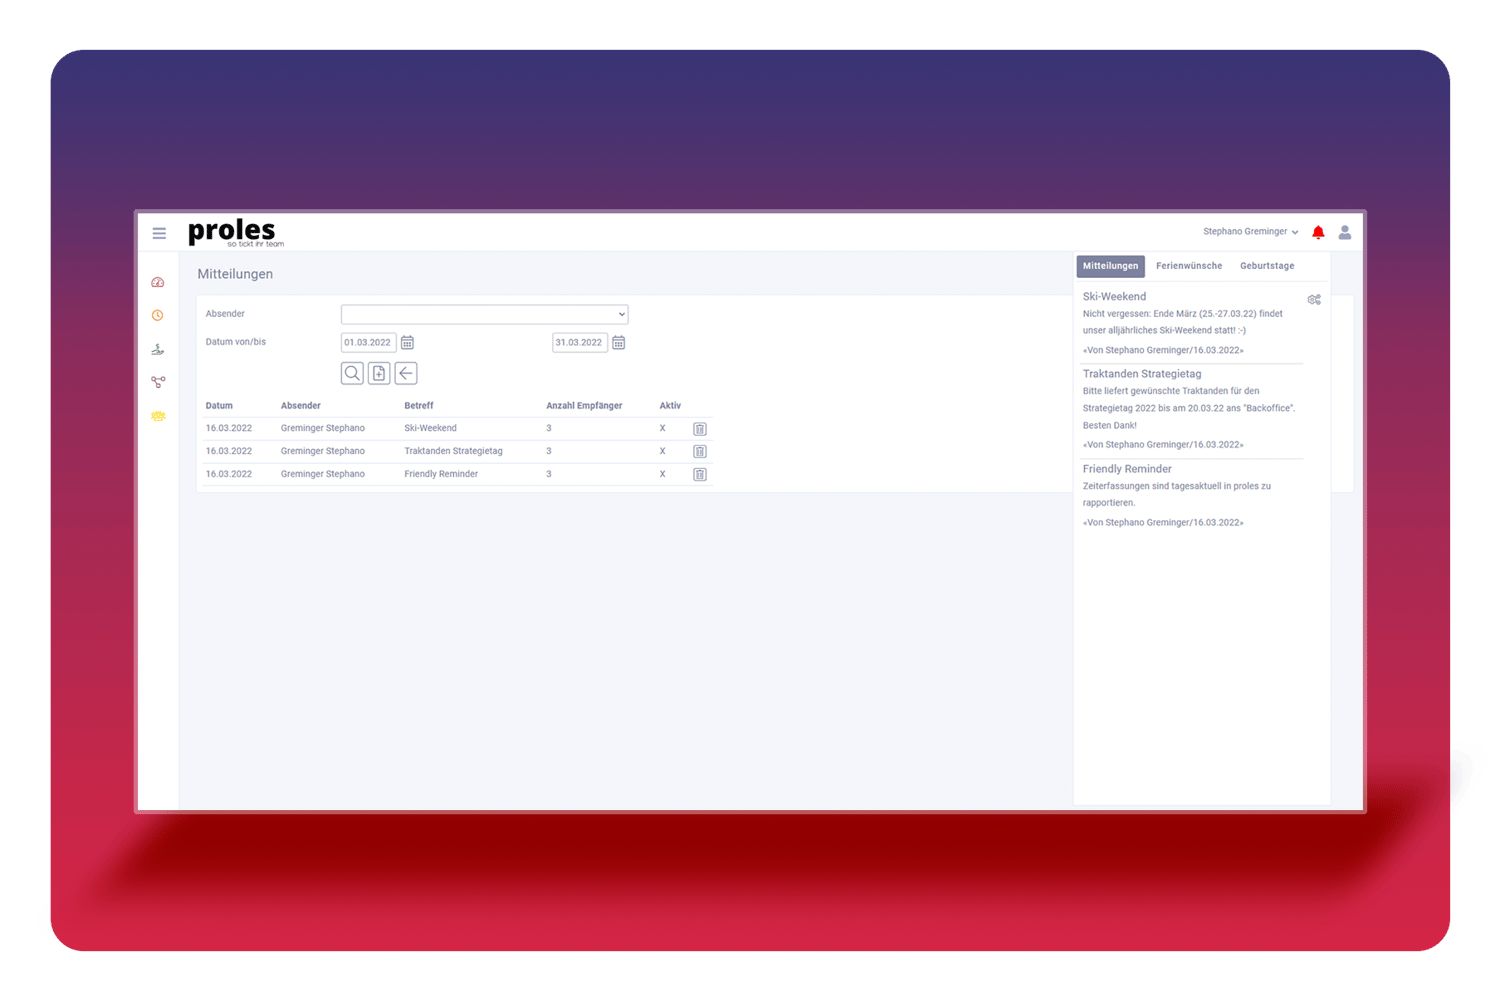This screenshot has width=1500, height=1001.
Task: Switch to the Ferienwünsche tab
Action: point(1189,266)
